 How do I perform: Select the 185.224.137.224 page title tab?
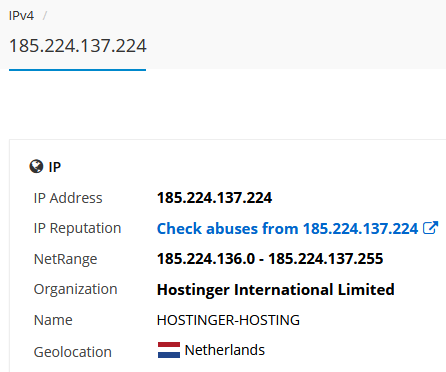point(78,46)
